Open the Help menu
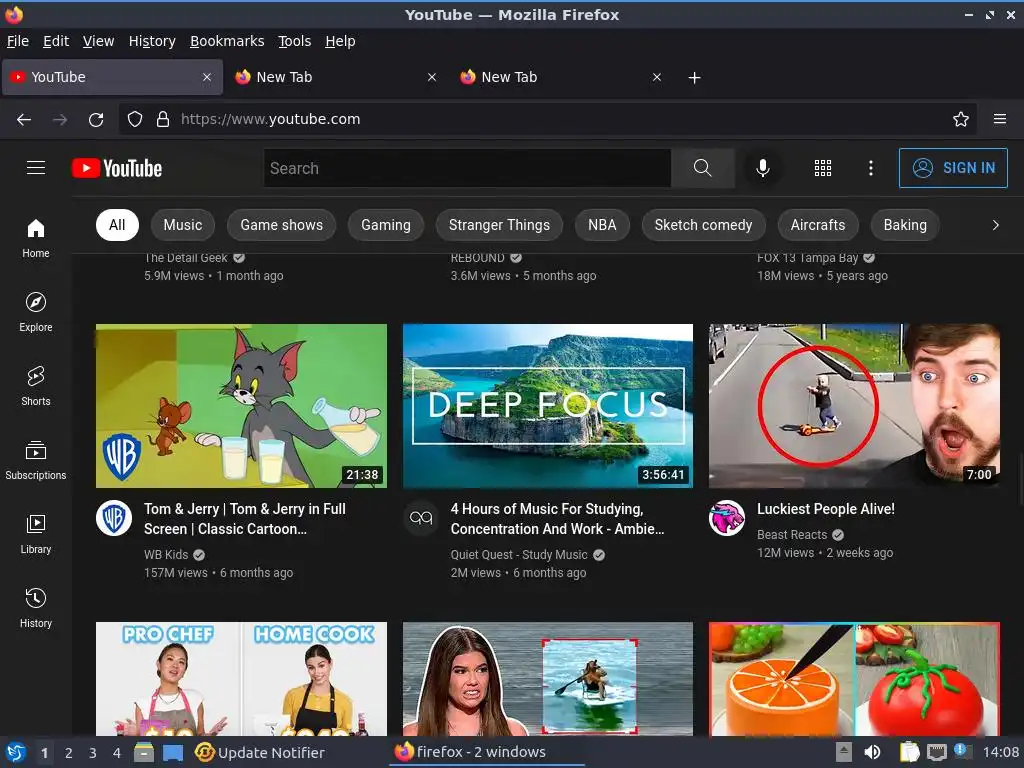This screenshot has width=1024, height=768. coord(340,41)
